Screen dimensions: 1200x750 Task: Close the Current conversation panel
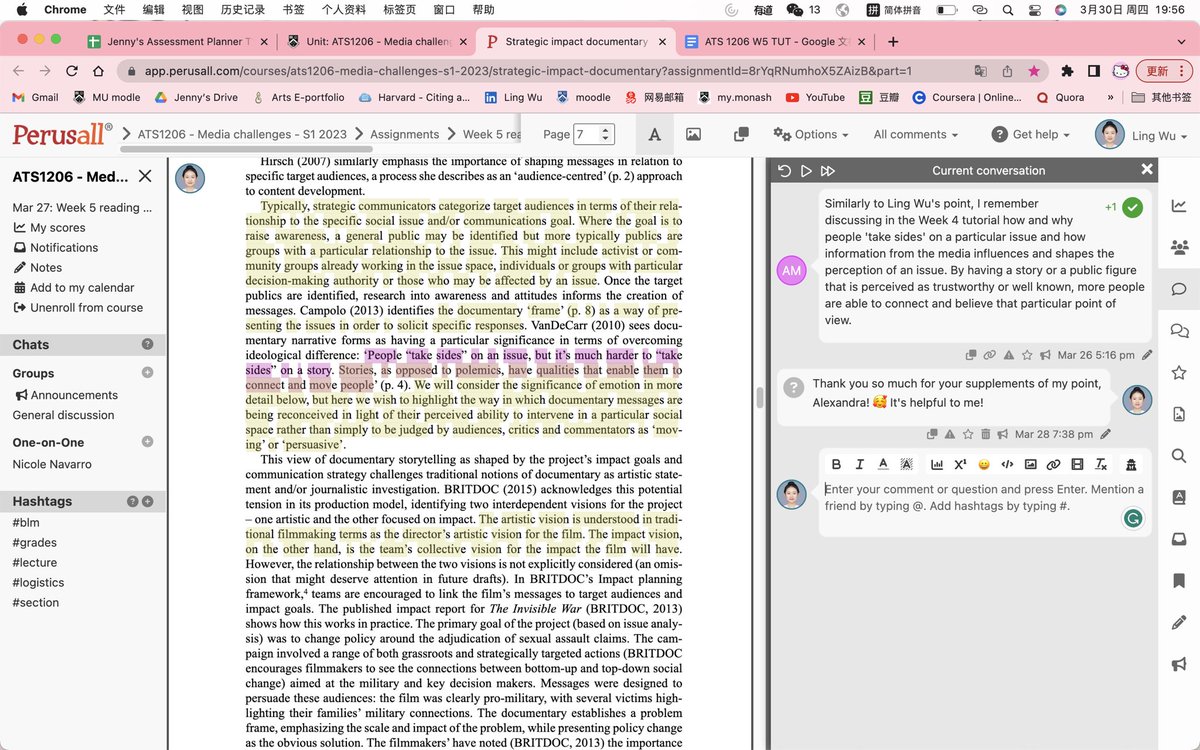(1147, 170)
